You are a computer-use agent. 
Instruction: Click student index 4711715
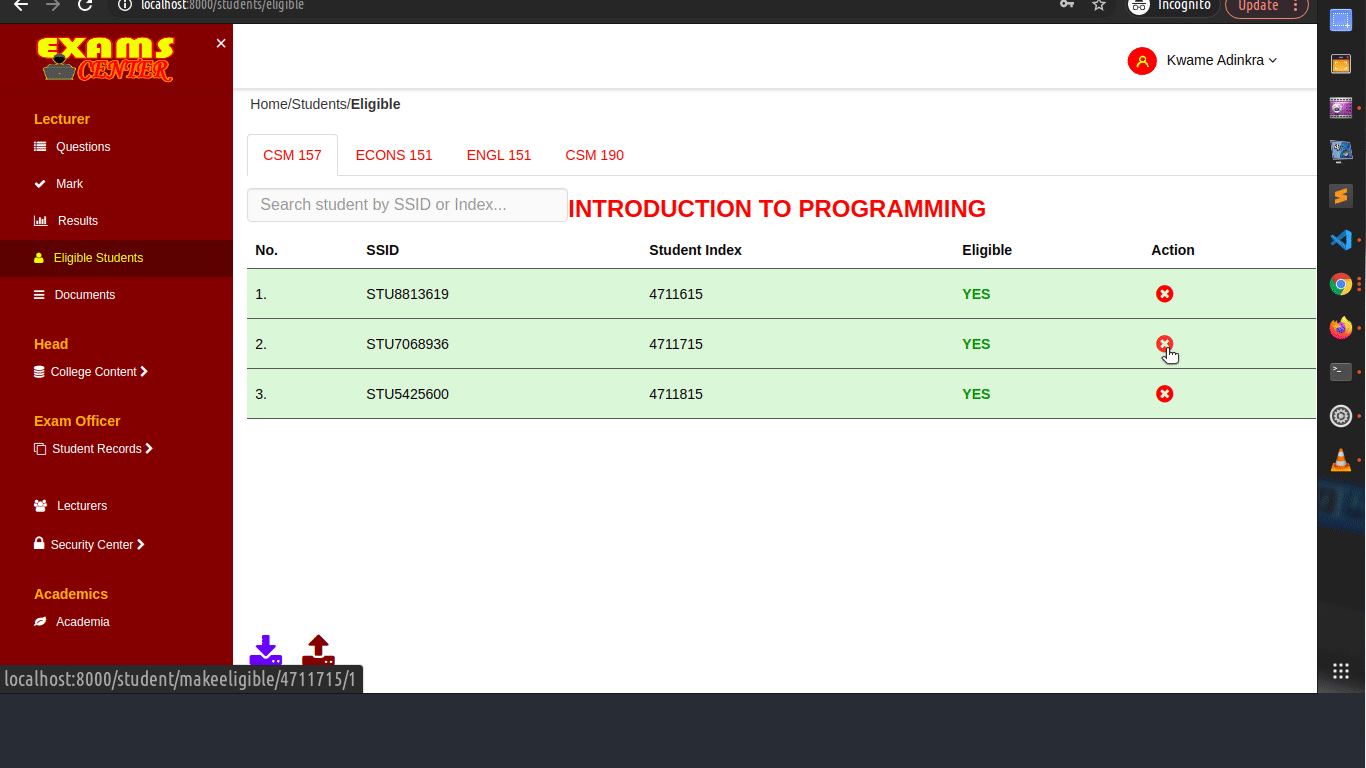click(676, 344)
